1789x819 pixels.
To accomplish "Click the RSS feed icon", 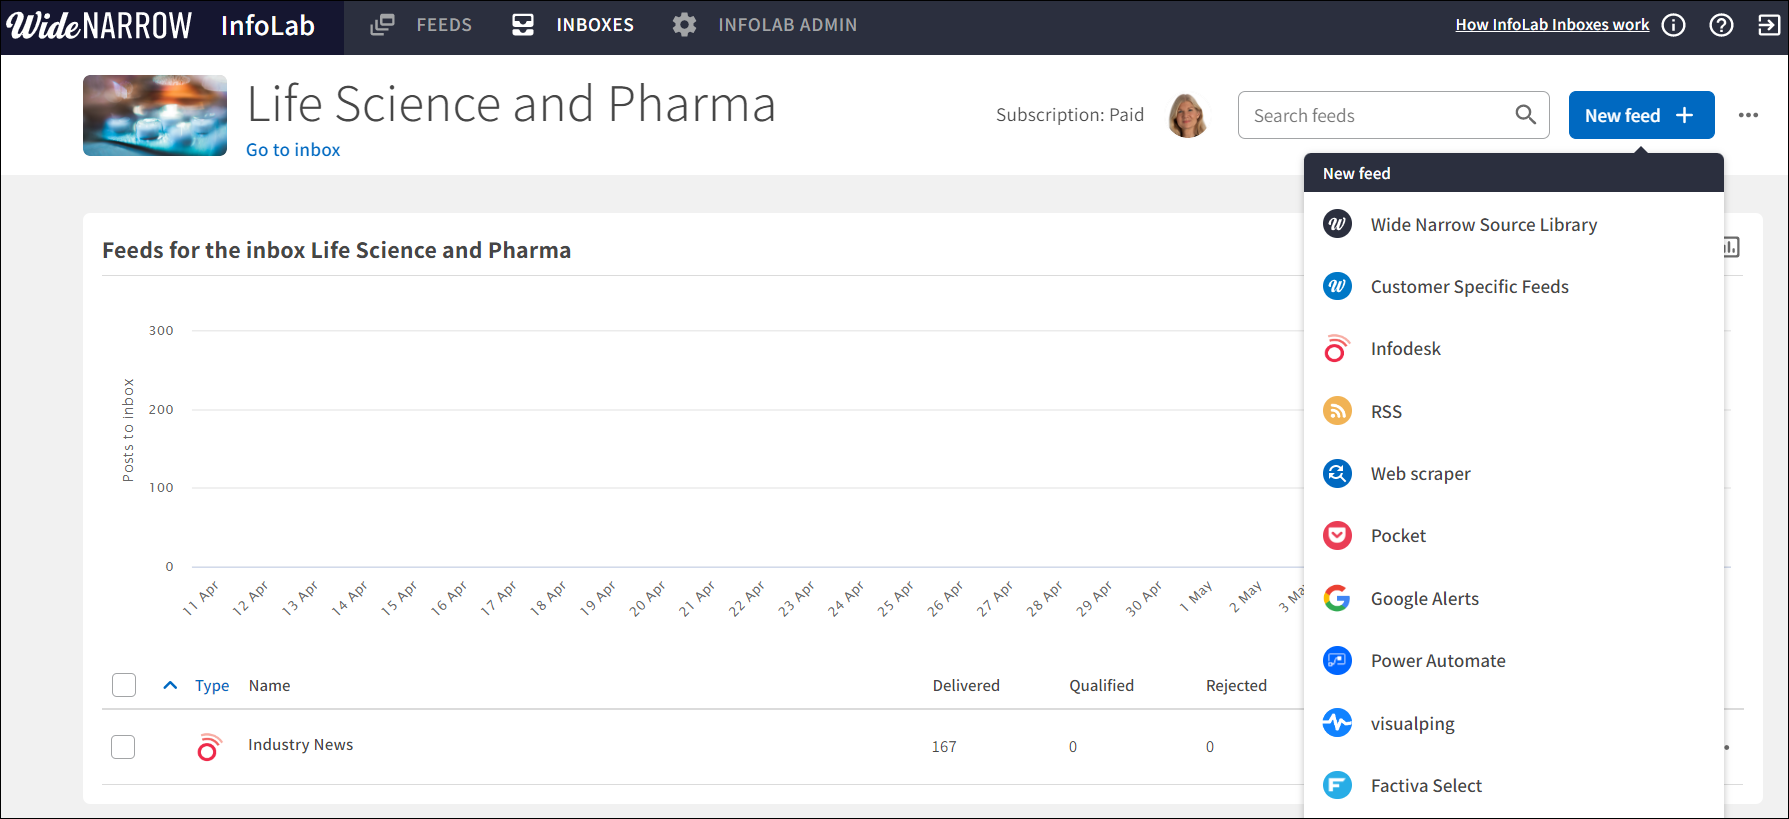I will (1337, 411).
